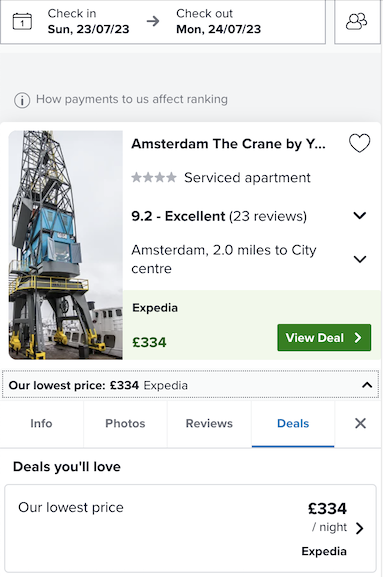This screenshot has height=577, width=383.
Task: Click the four-star rating icons
Action: [154, 178]
